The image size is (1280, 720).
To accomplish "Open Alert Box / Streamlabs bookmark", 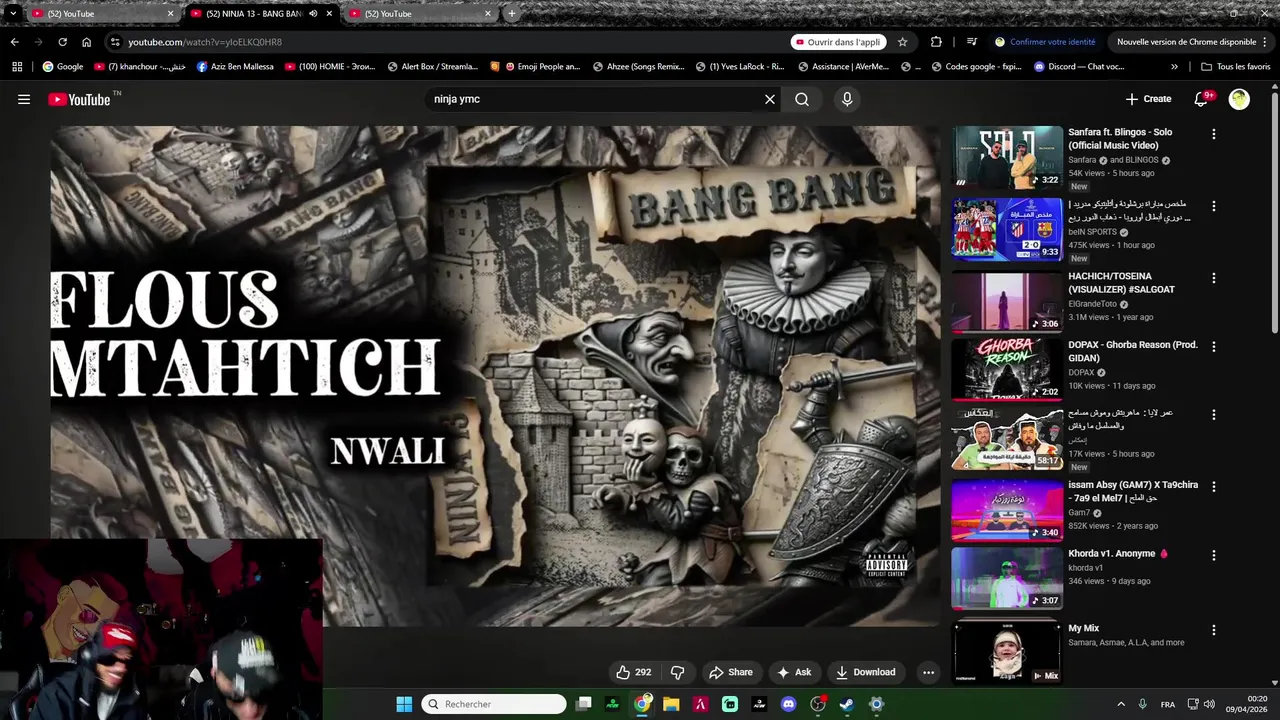I will point(432,67).
